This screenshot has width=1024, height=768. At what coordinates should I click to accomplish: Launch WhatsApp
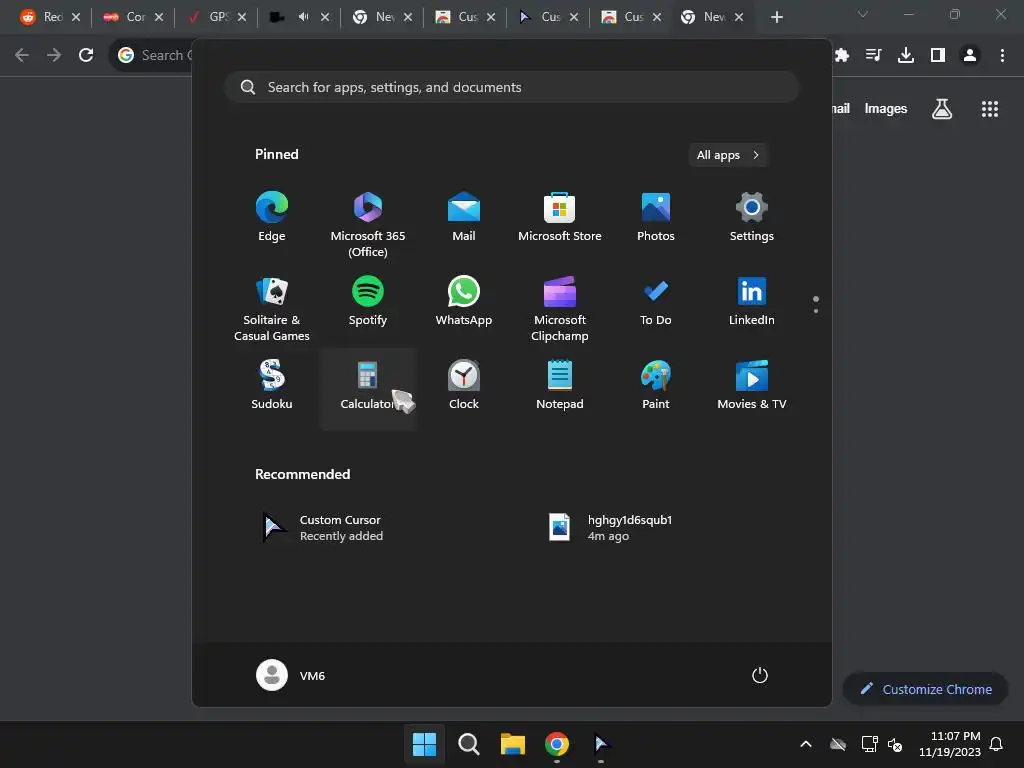point(464,302)
